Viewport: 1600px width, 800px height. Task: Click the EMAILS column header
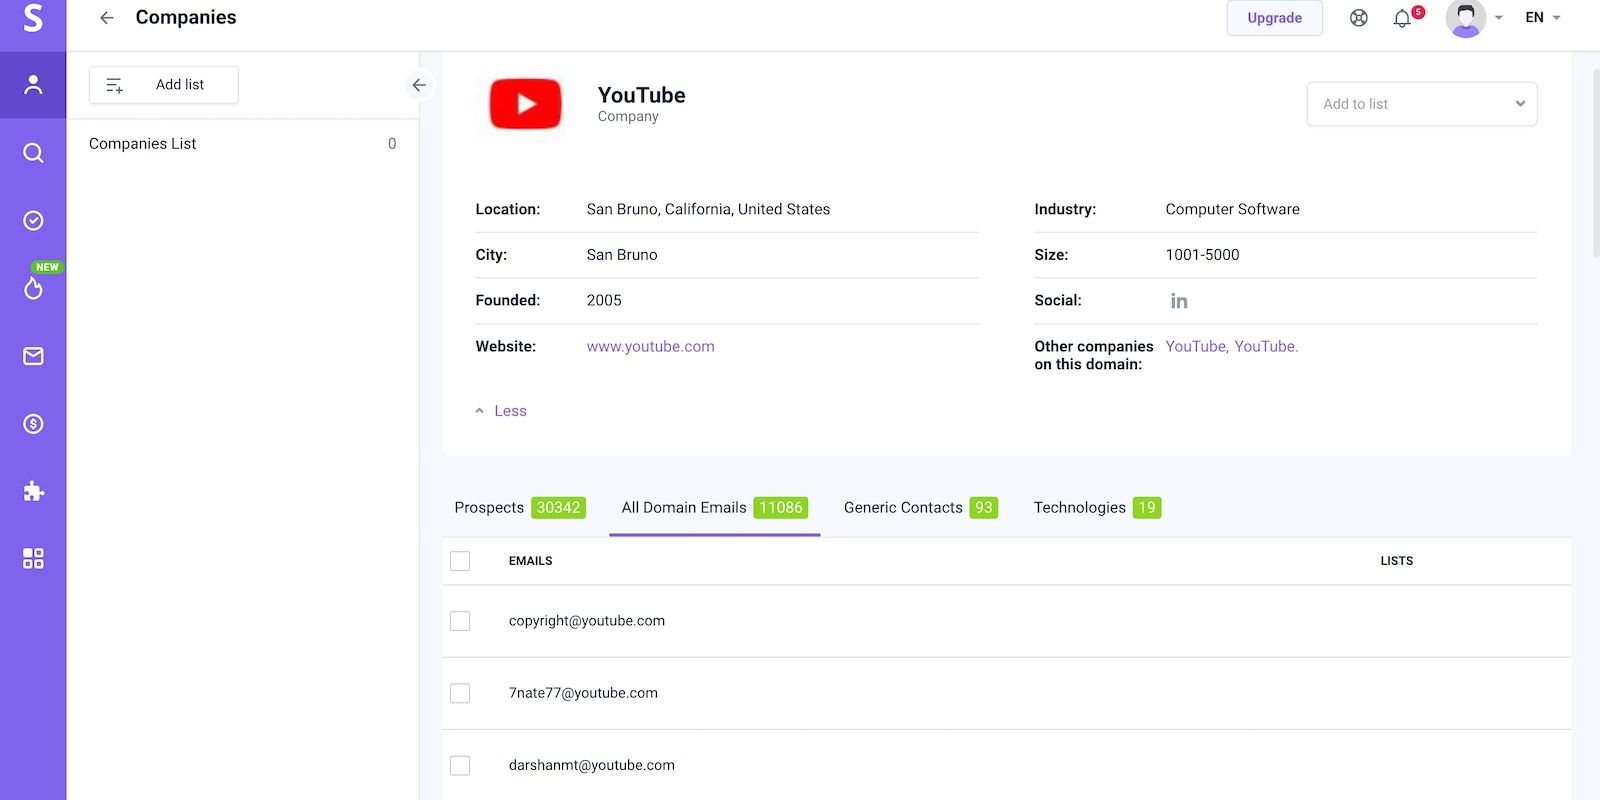(x=530, y=561)
